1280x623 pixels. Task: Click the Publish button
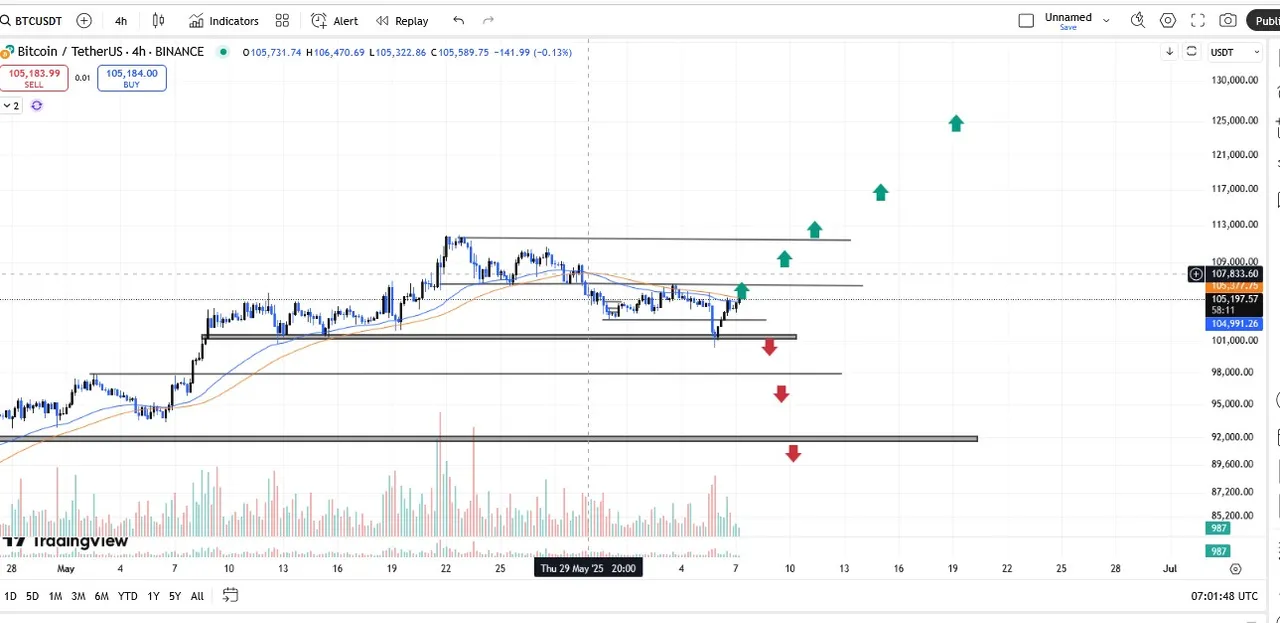[x=1265, y=20]
